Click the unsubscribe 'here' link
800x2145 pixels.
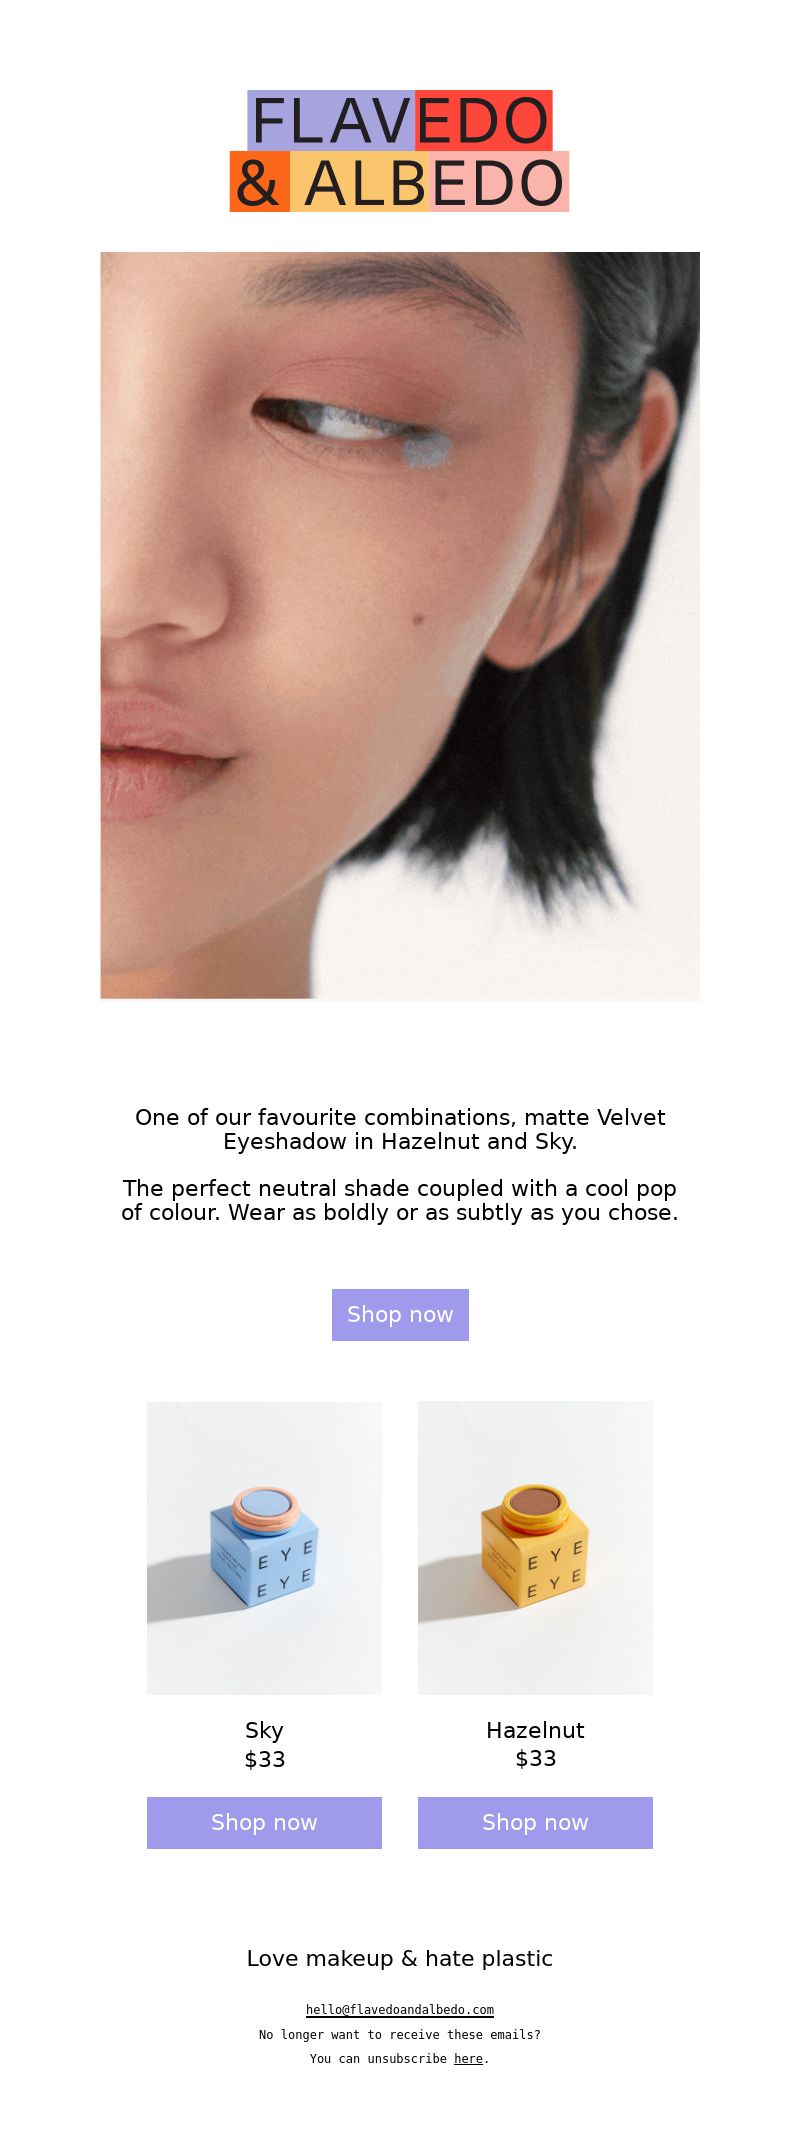click(x=468, y=2058)
